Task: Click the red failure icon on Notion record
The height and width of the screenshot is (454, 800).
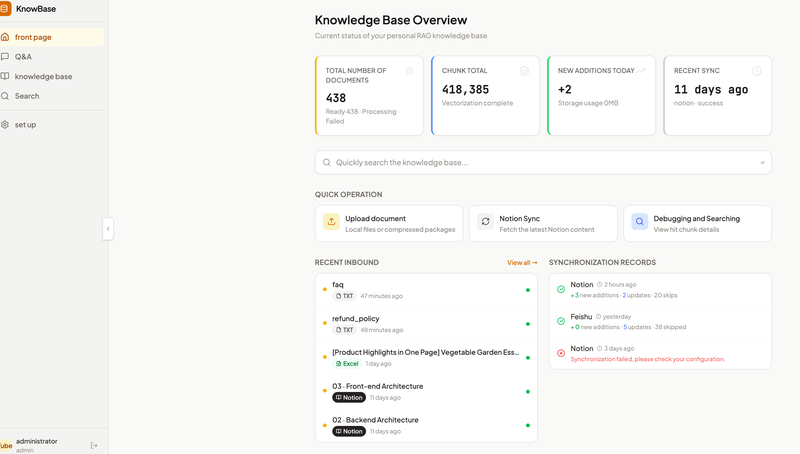Action: pos(561,353)
